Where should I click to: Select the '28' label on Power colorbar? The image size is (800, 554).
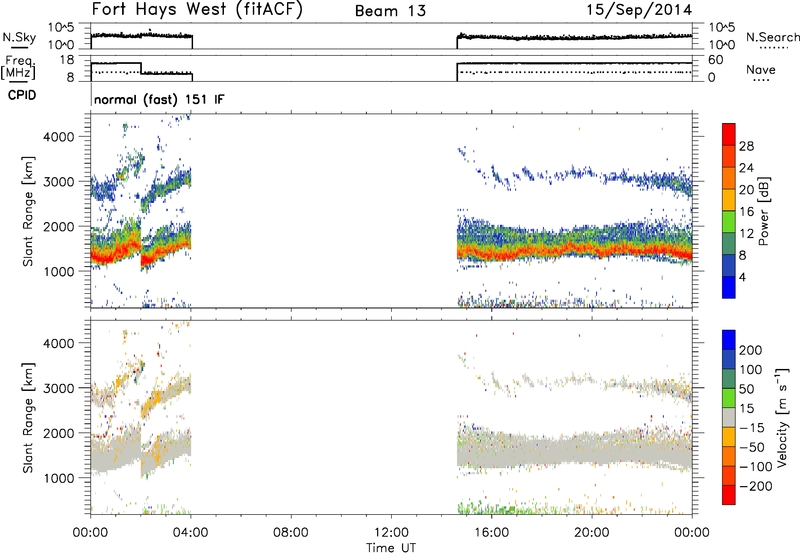746,146
